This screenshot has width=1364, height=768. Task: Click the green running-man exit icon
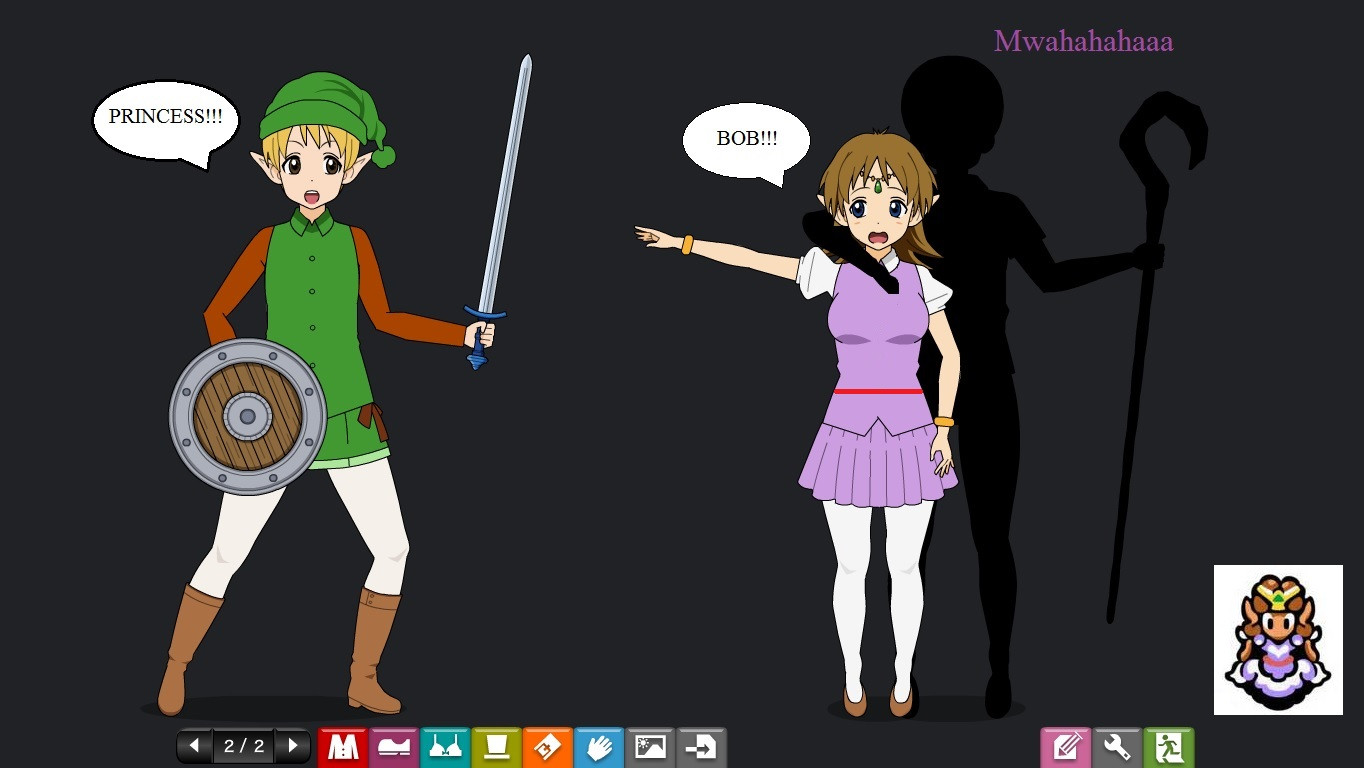click(1169, 747)
